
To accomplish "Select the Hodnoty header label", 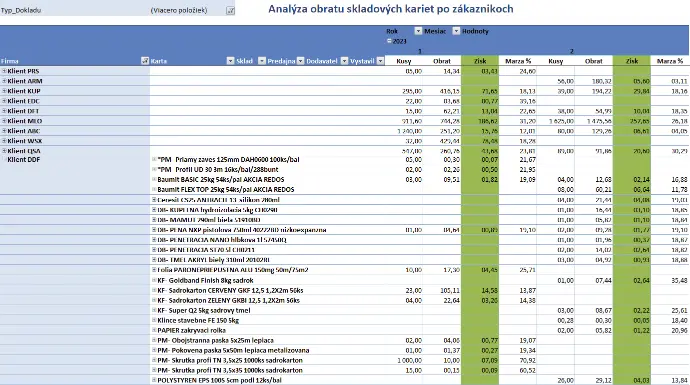I will point(475,31).
